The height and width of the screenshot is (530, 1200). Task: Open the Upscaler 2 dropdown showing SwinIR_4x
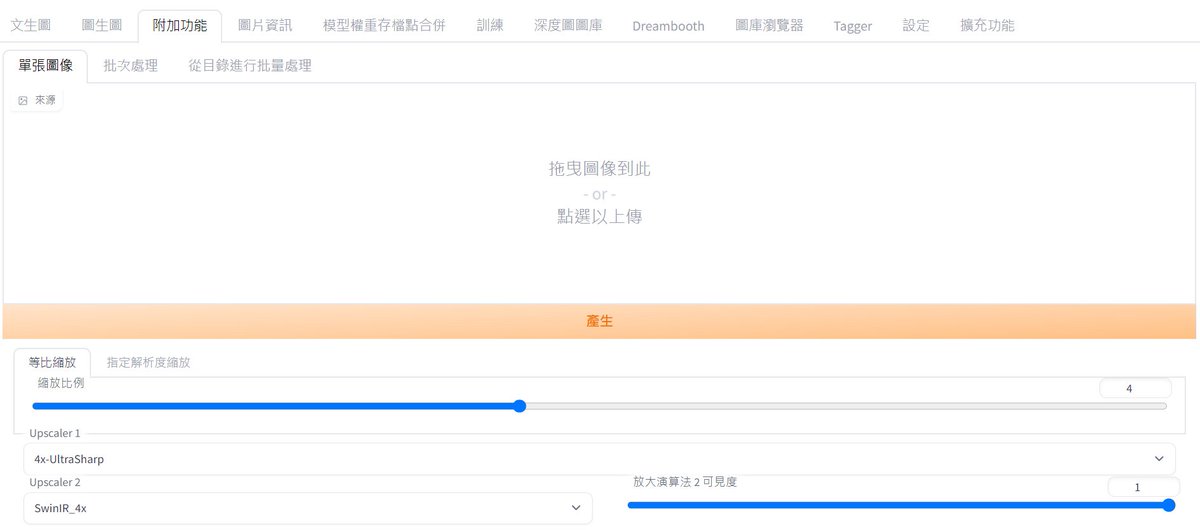pos(308,508)
